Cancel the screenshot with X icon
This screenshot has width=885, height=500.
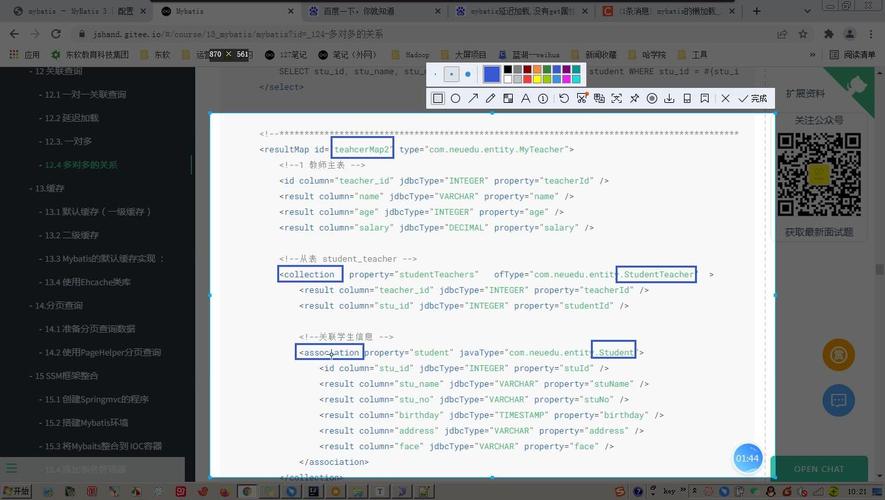tap(724, 99)
